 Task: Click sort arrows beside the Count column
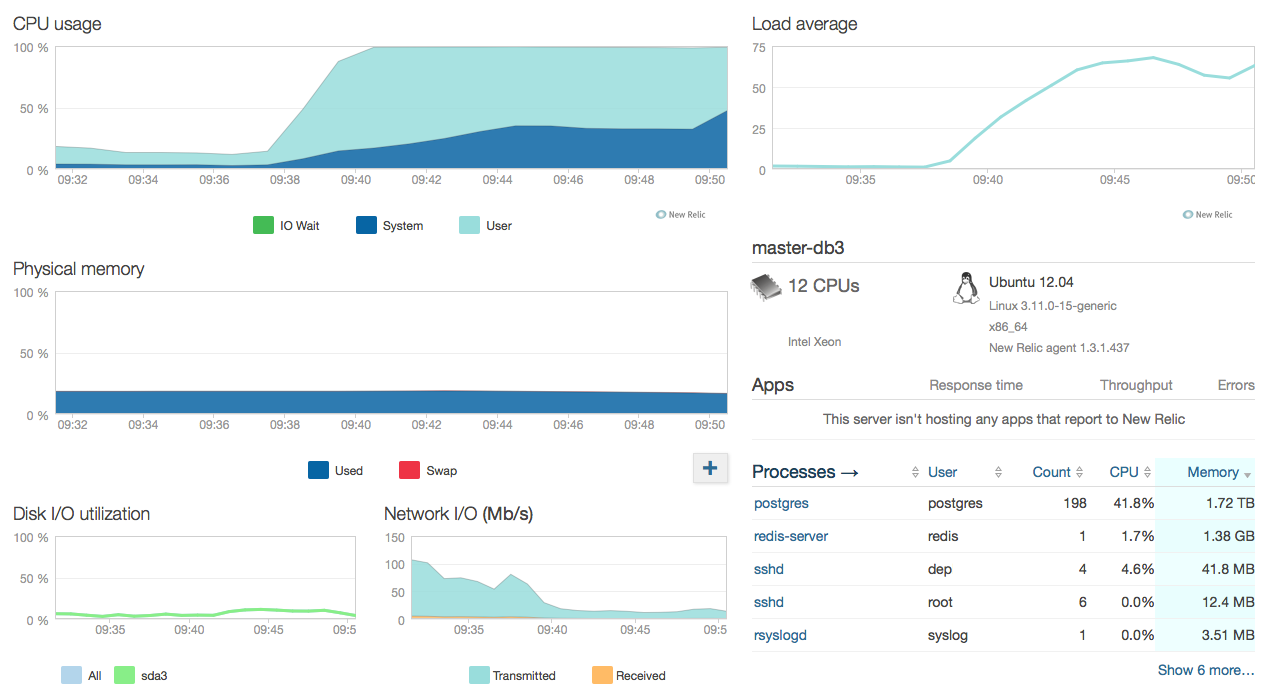click(1079, 473)
